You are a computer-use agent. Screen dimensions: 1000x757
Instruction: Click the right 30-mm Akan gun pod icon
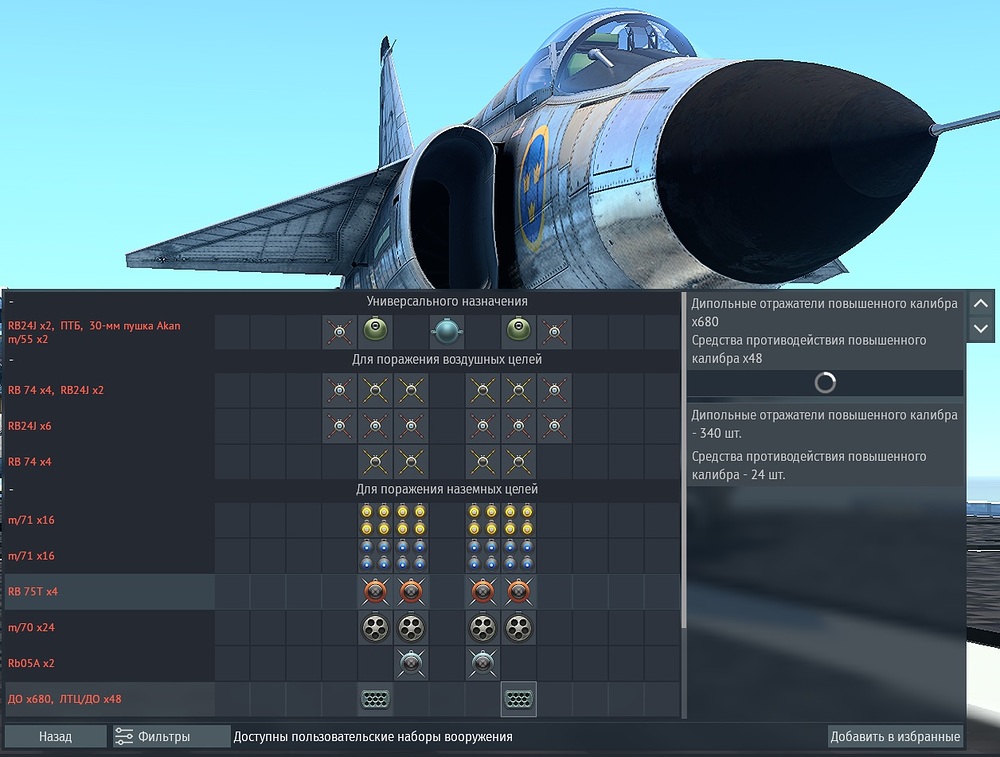518,332
